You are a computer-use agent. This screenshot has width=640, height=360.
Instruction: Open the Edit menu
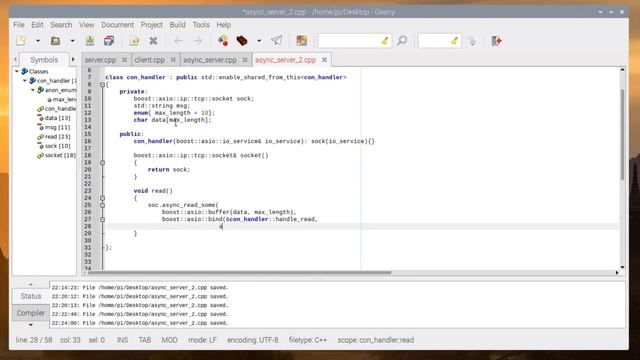[x=37, y=25]
